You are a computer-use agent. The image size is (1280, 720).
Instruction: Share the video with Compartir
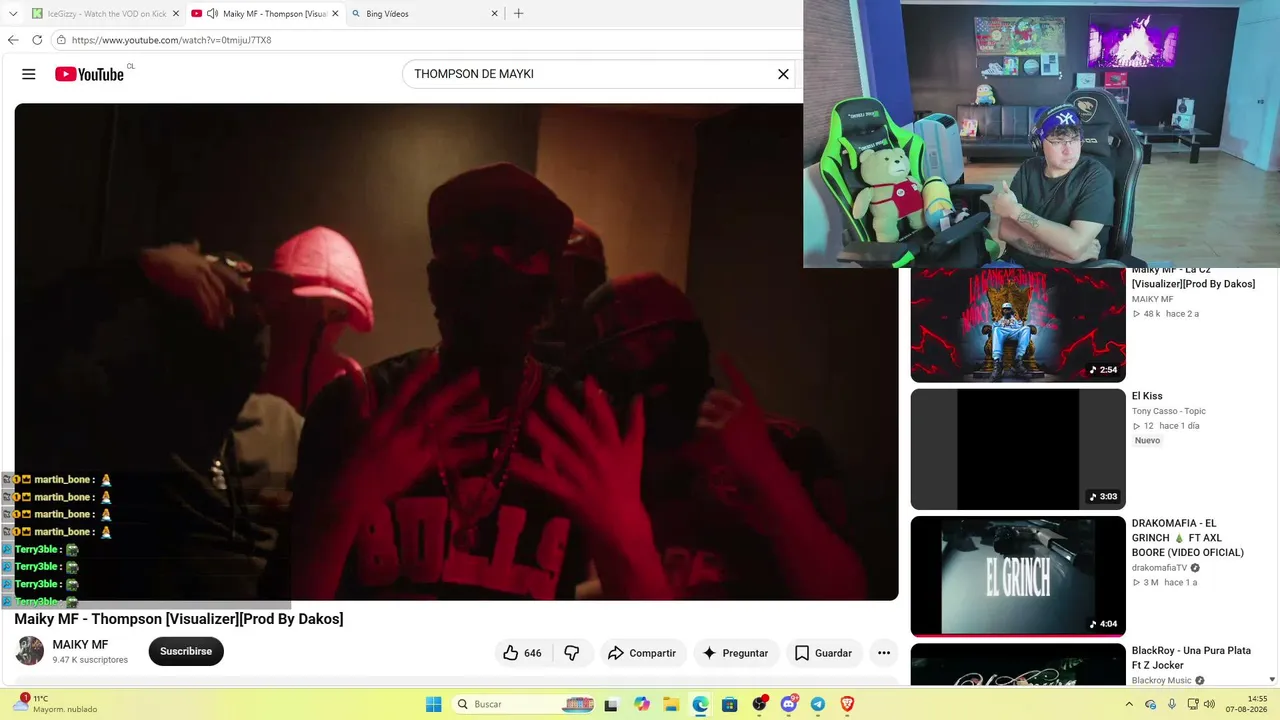(x=642, y=653)
